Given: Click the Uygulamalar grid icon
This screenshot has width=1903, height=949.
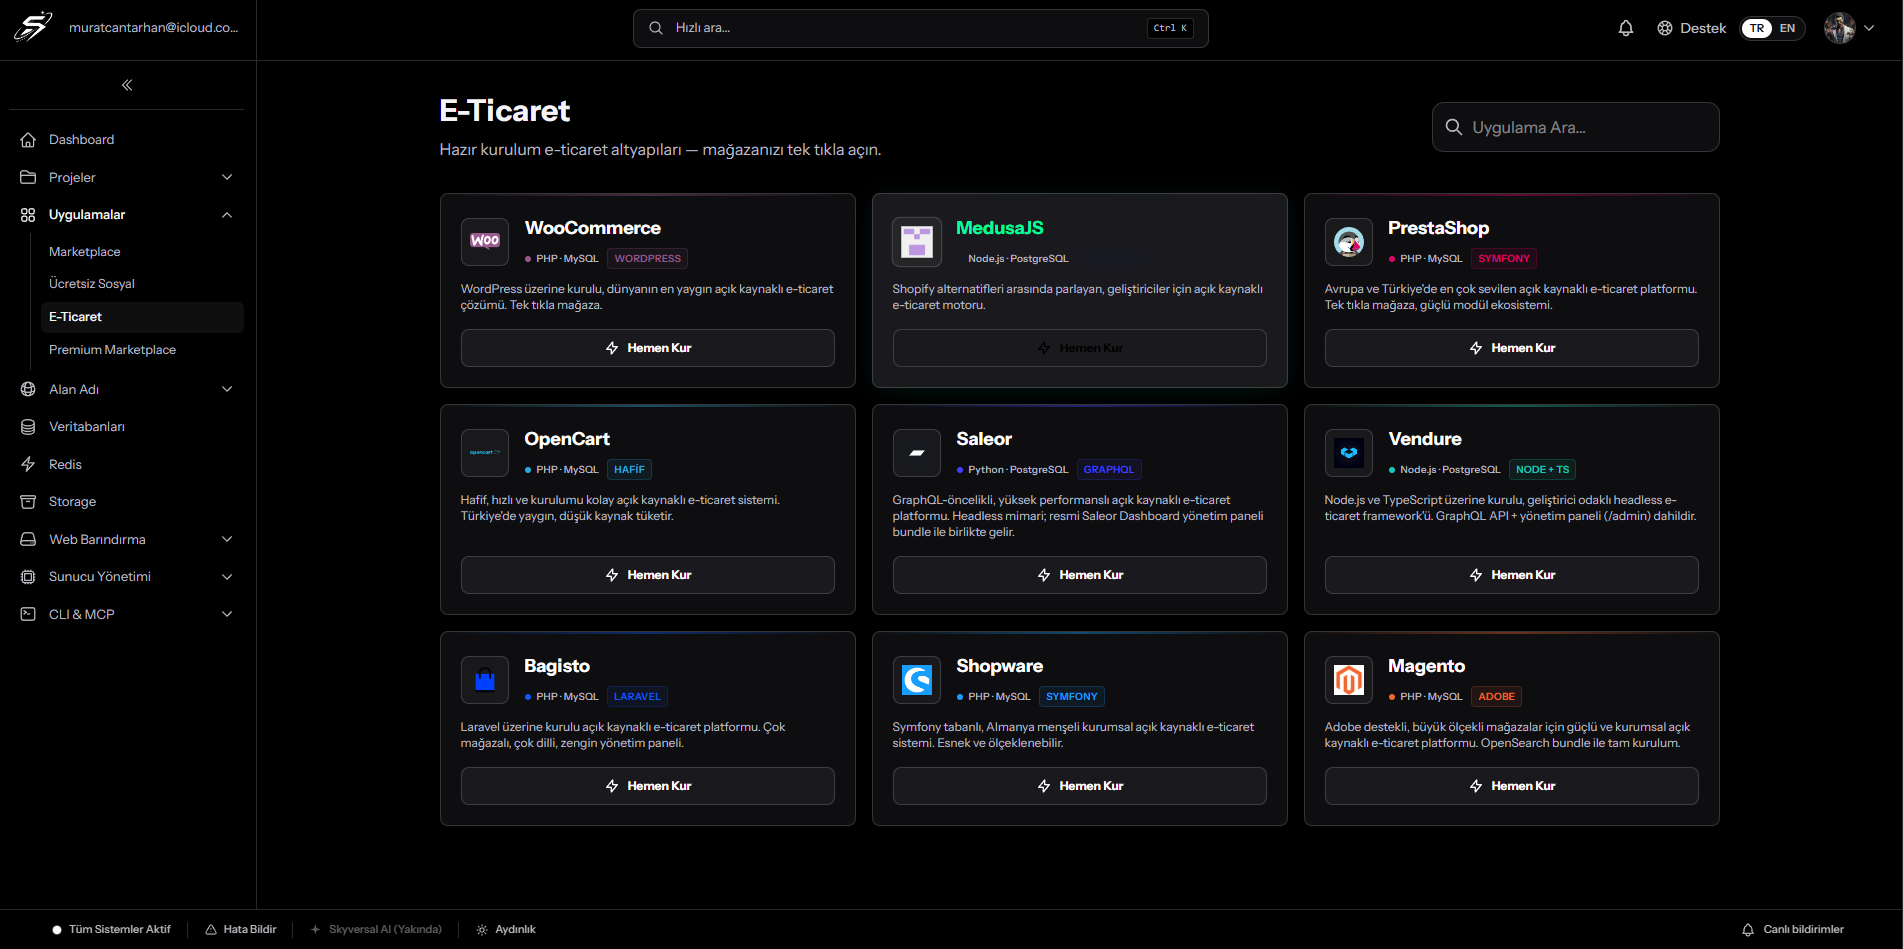Looking at the screenshot, I should [x=28, y=215].
